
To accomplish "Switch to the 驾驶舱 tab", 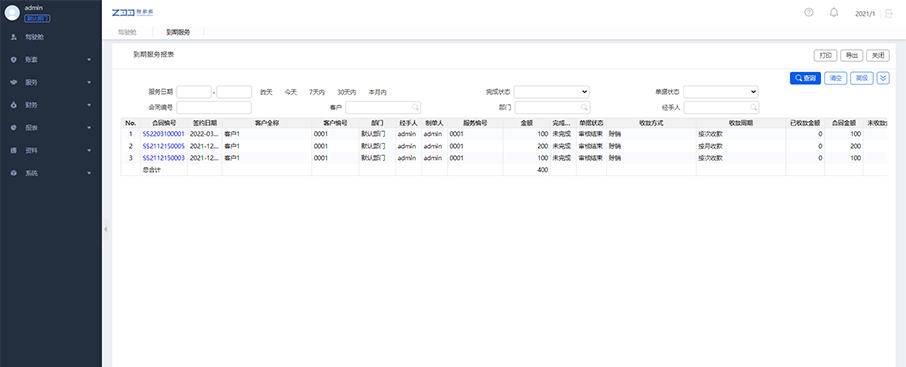I will click(x=127, y=32).
